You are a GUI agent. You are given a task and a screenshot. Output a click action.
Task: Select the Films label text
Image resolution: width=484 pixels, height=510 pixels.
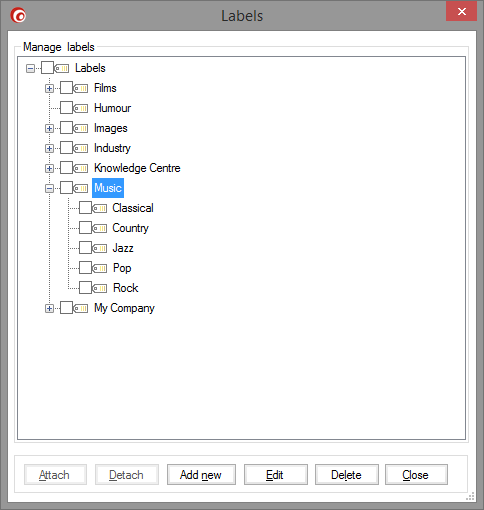(105, 88)
